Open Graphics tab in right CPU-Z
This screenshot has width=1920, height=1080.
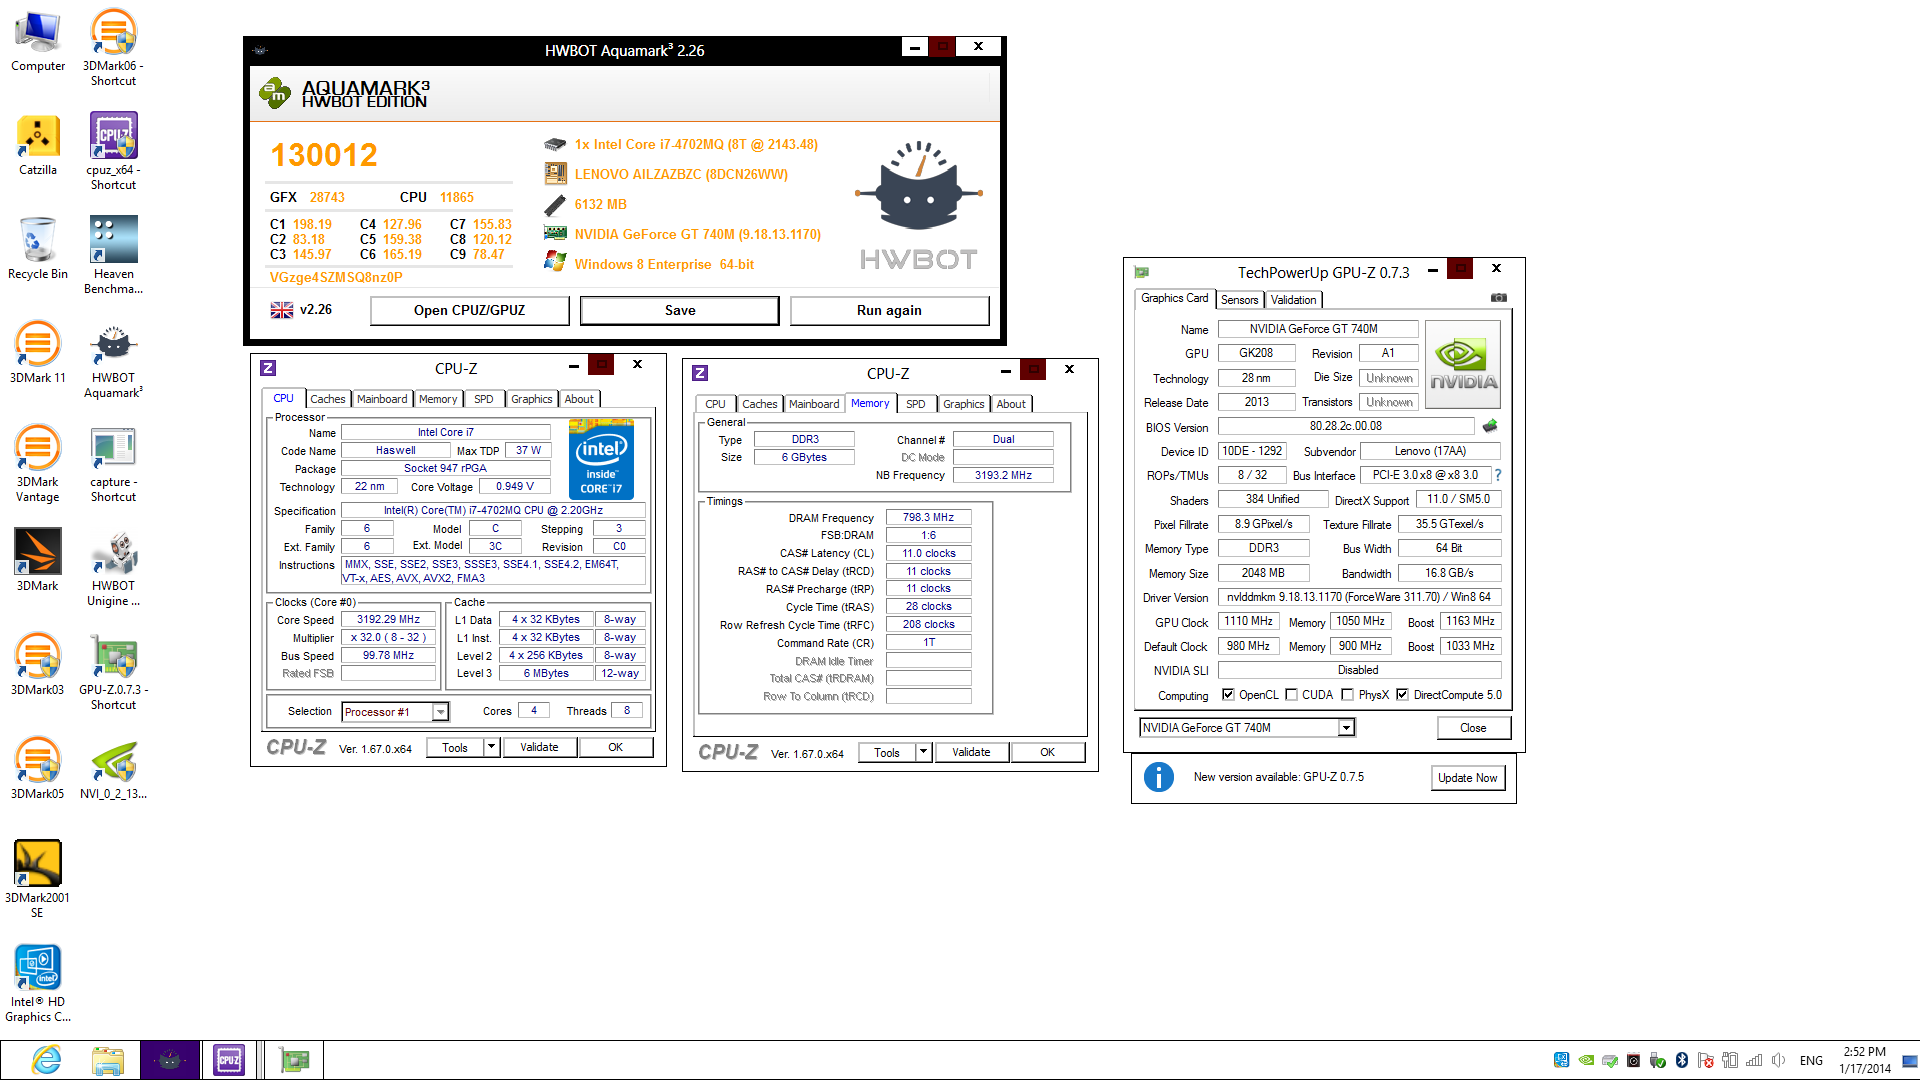pyautogui.click(x=963, y=404)
